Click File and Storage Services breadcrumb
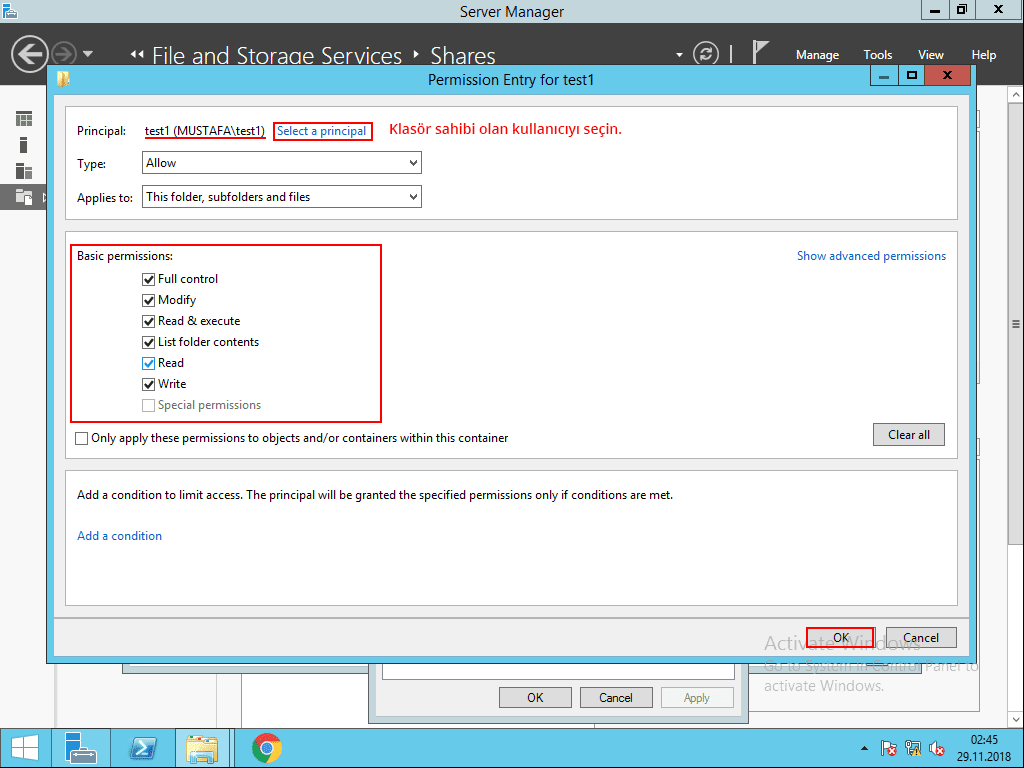 (277, 56)
